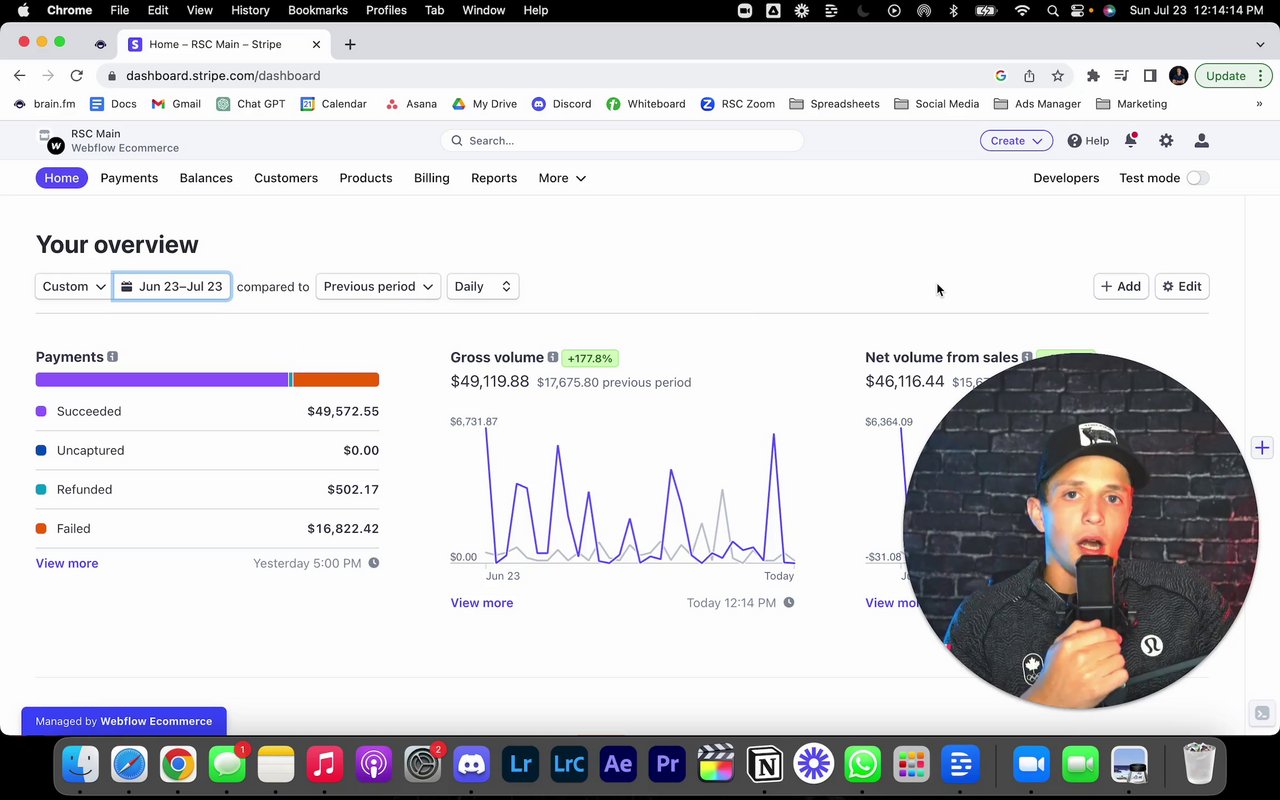This screenshot has height=800, width=1280.
Task: Open the Products tab
Action: click(366, 178)
